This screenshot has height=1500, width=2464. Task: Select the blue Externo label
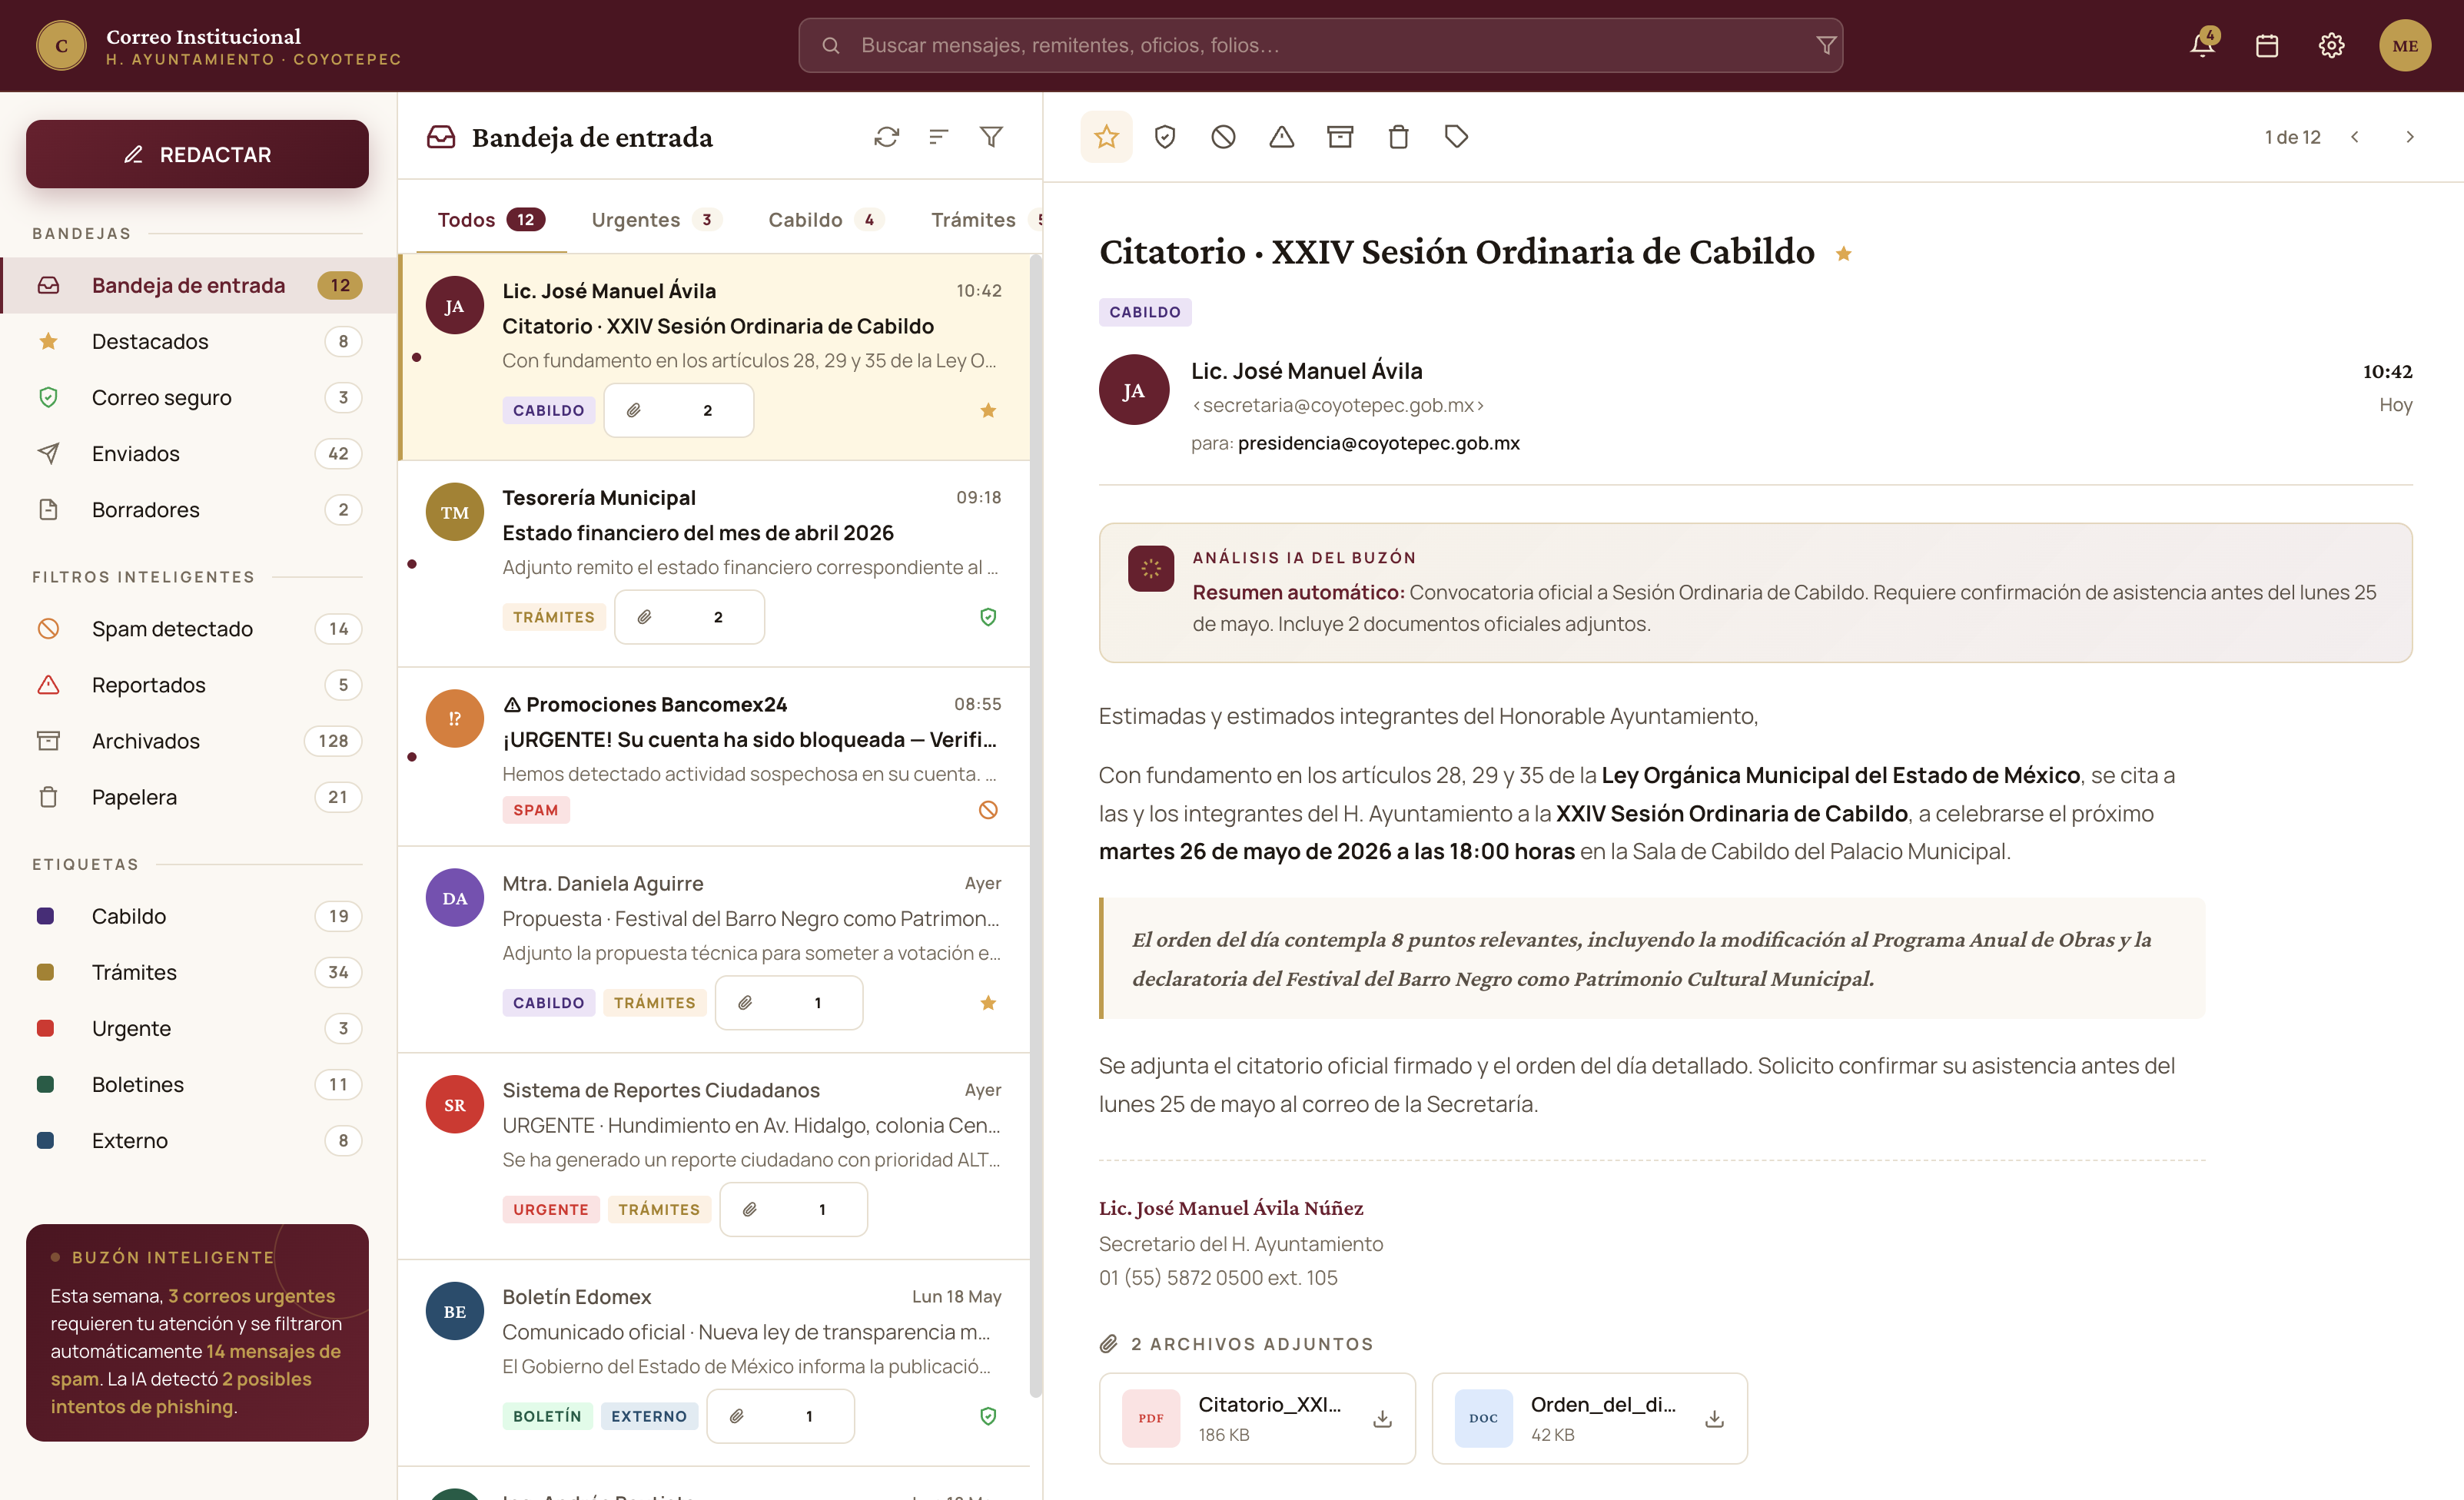(x=198, y=1140)
